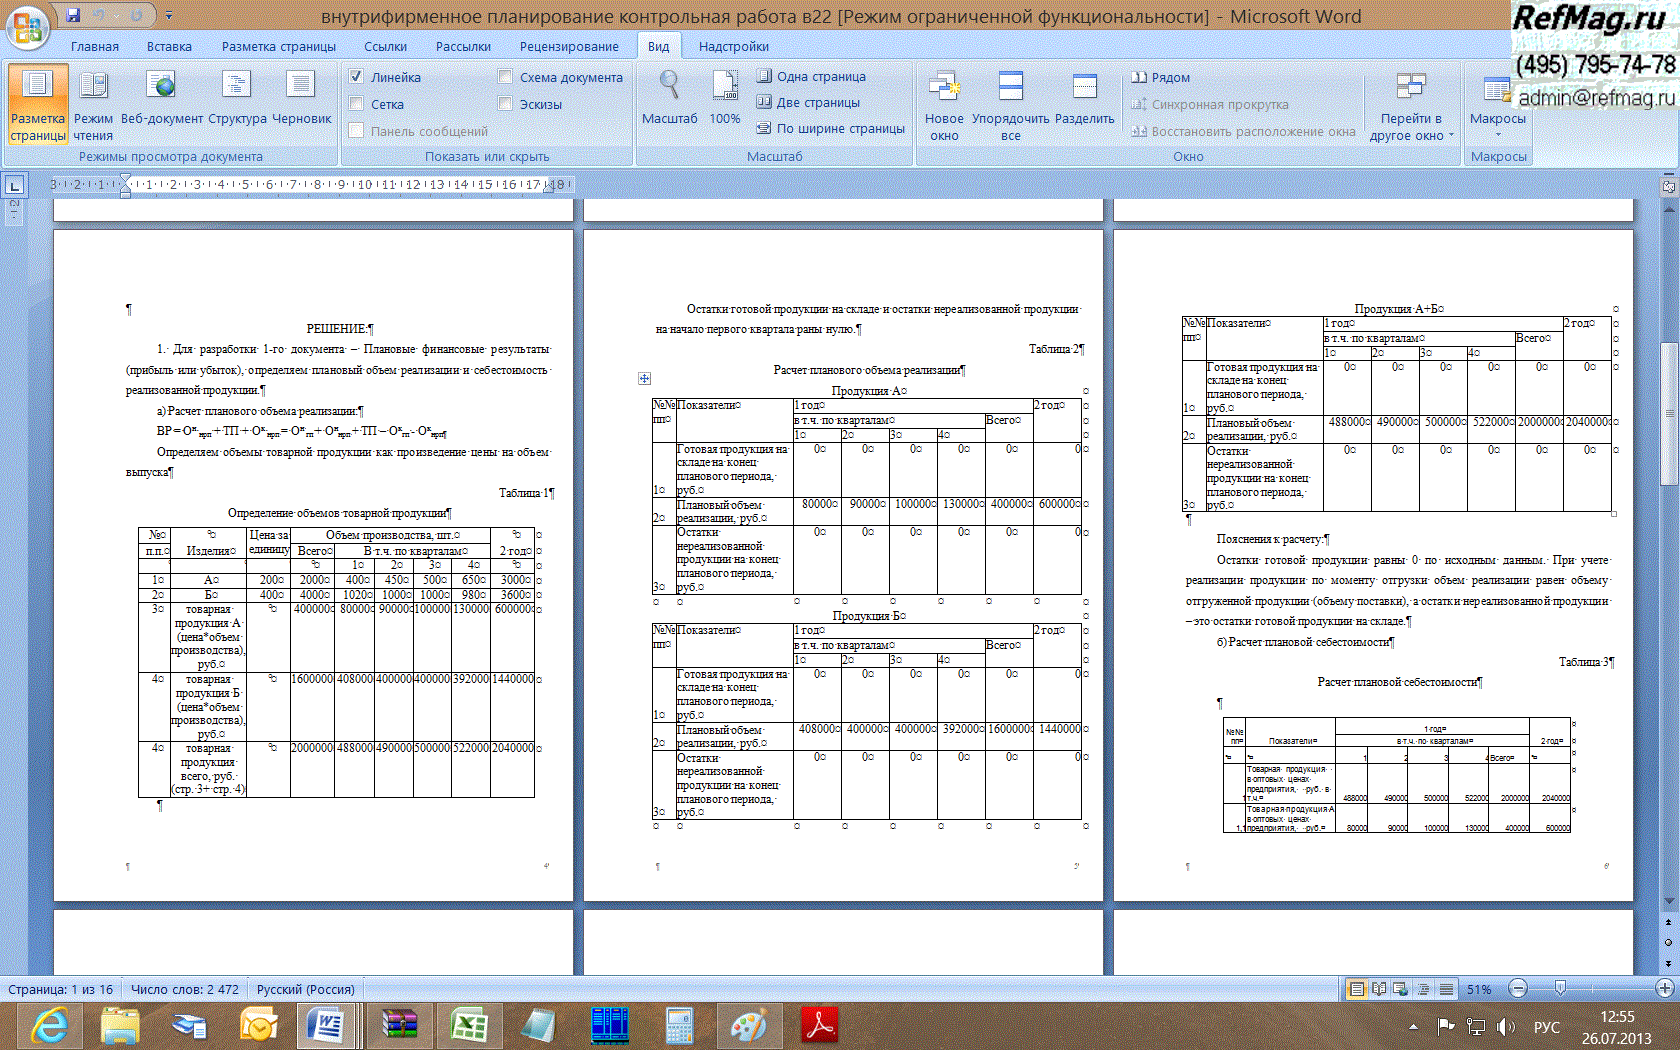Click the zoom slider in status bar
The height and width of the screenshot is (1050, 1680).
pos(1560,989)
